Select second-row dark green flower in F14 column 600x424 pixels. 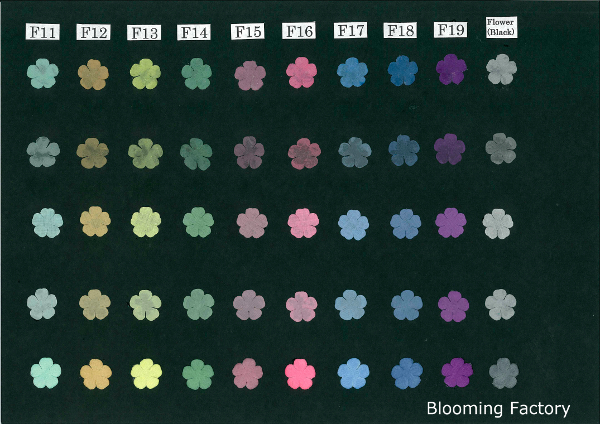pos(196,154)
